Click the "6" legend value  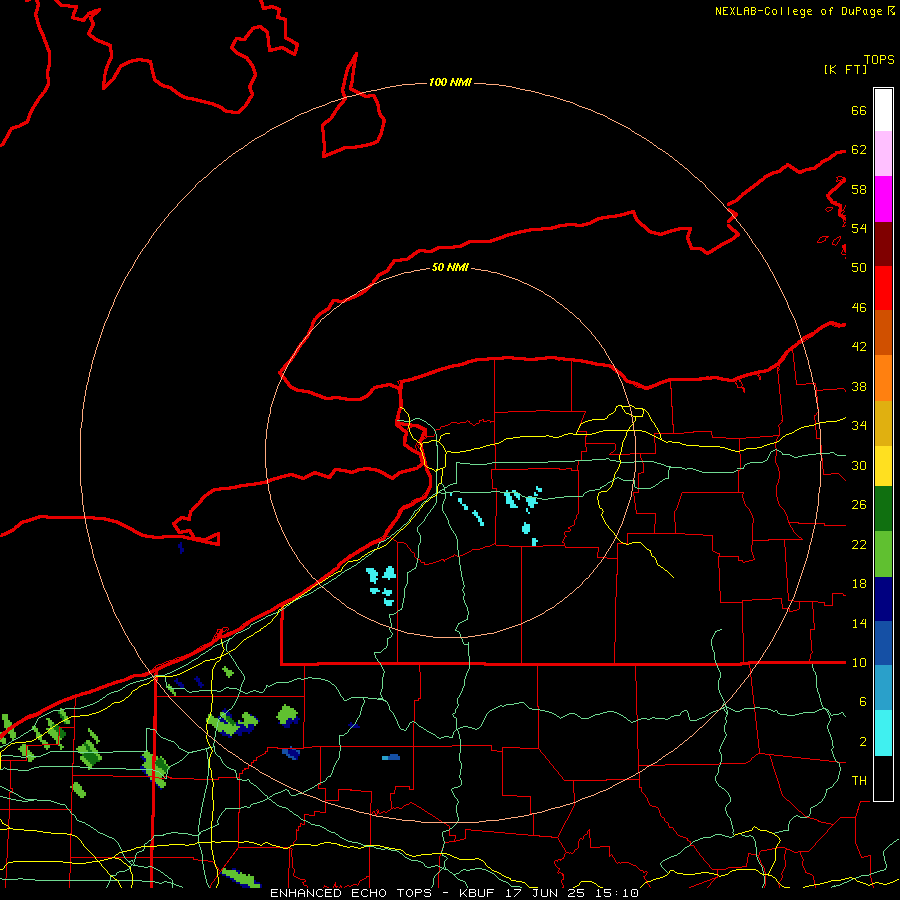[863, 702]
